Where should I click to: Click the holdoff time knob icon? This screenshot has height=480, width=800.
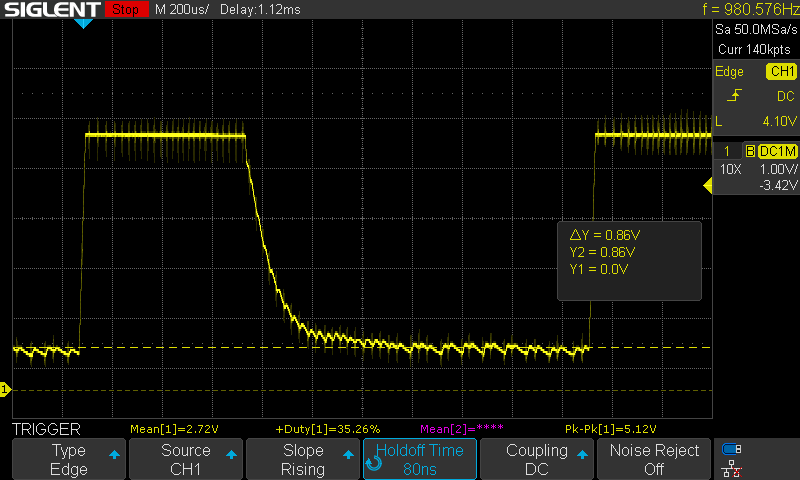(375, 462)
